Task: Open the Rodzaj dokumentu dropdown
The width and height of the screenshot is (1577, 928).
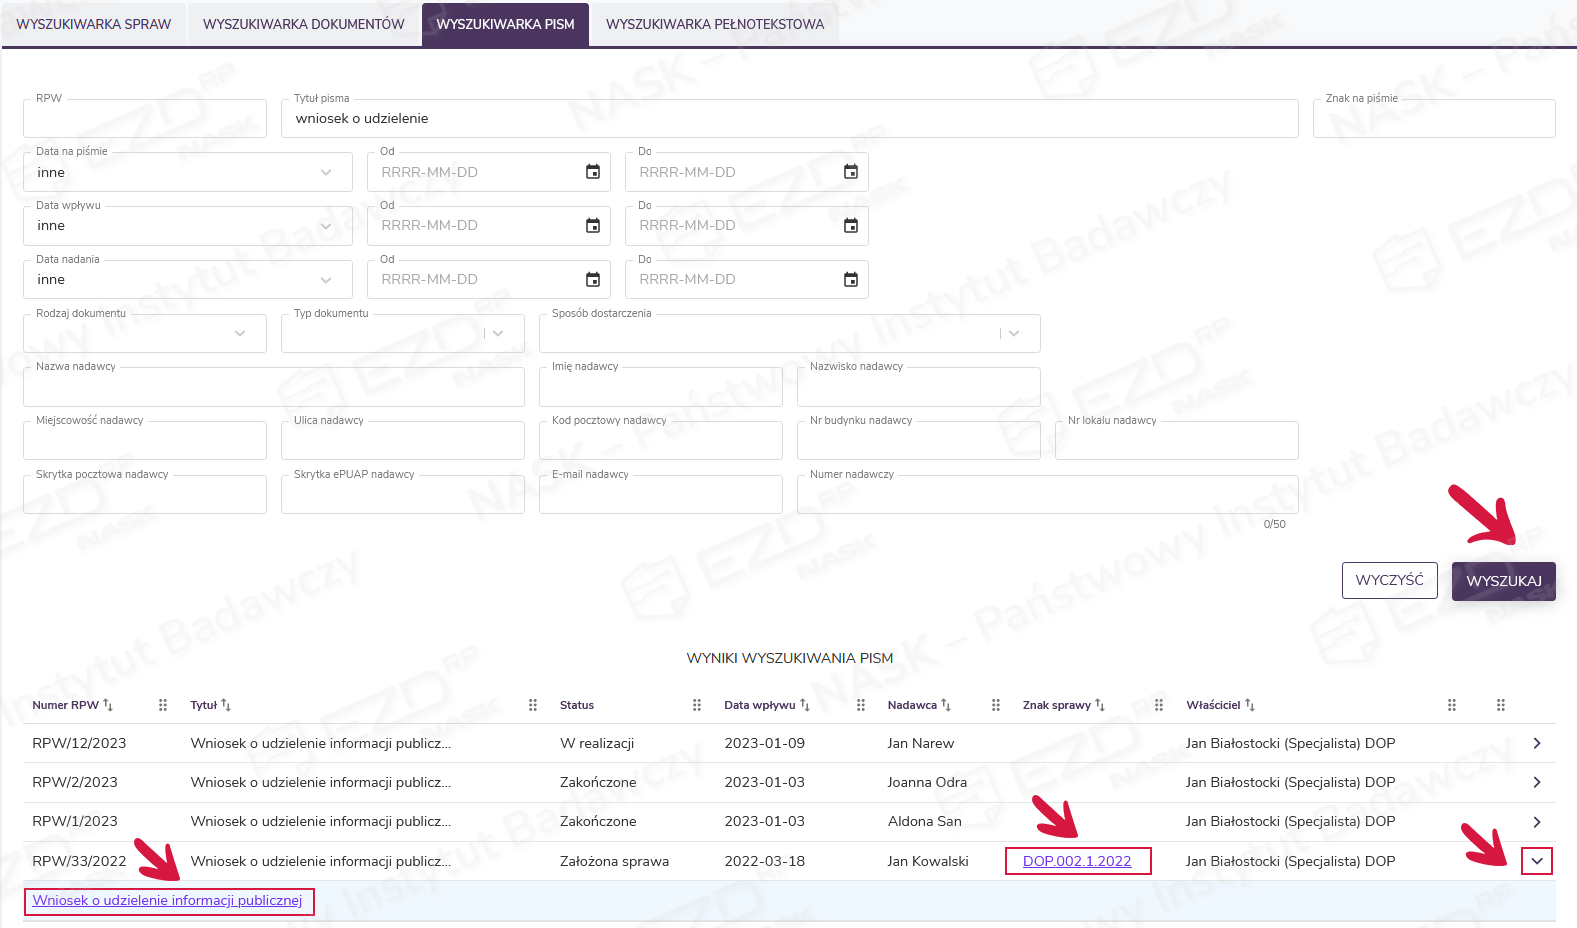Action: tap(240, 334)
